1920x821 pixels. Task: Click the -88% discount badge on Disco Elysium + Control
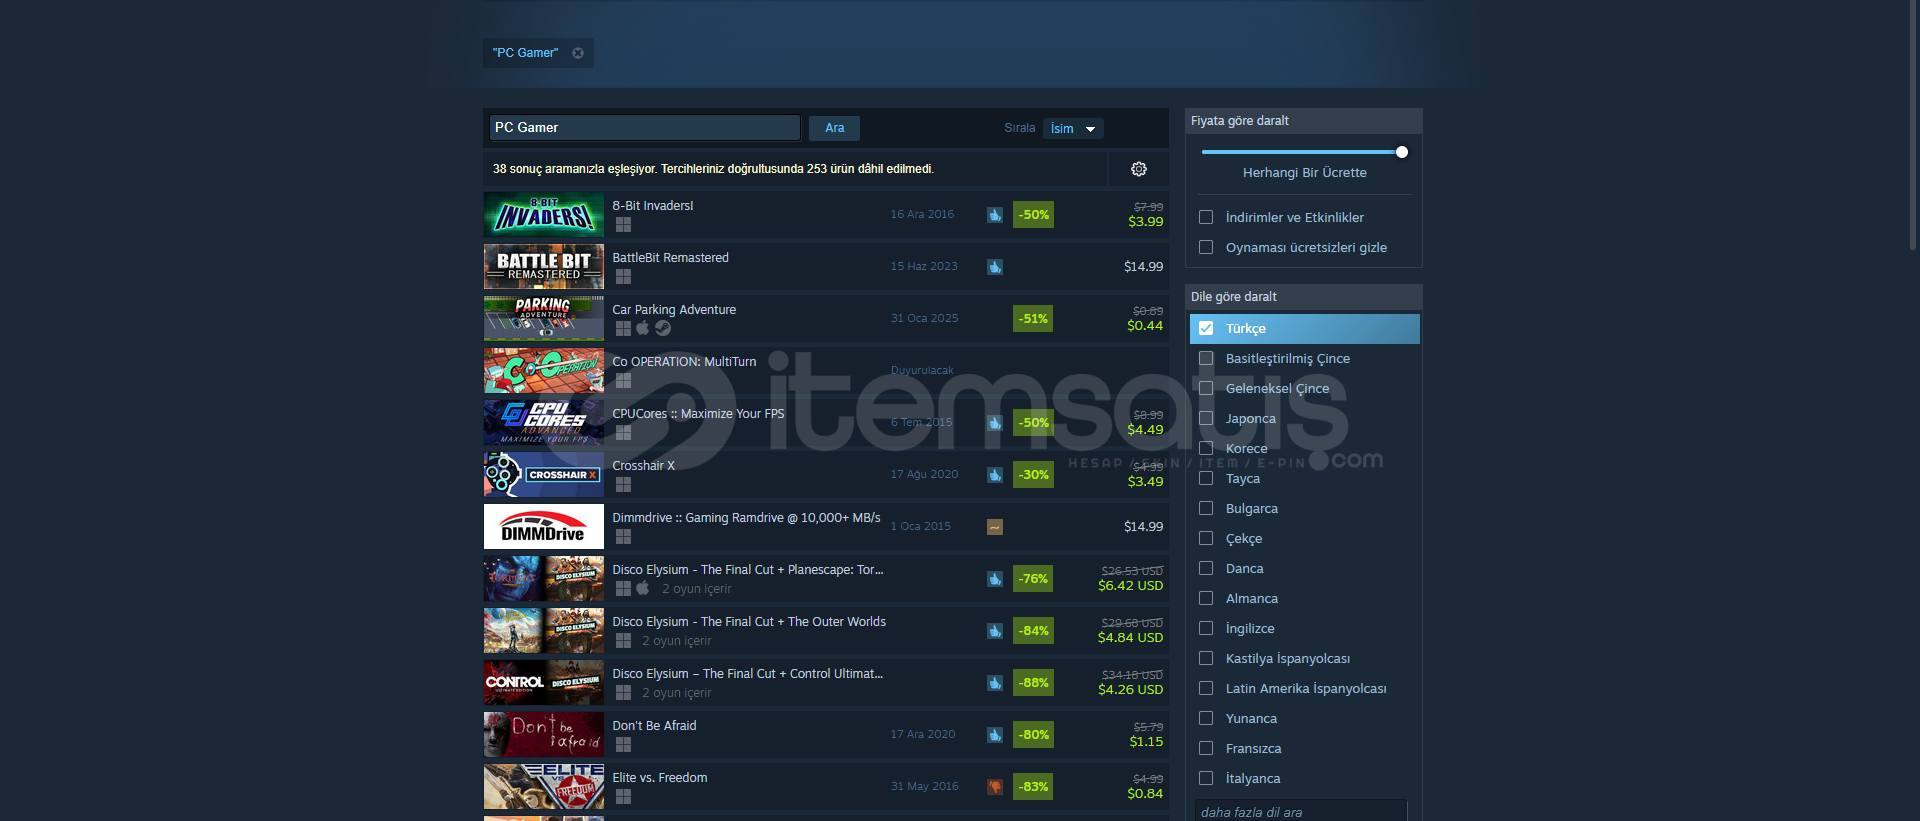(x=1033, y=683)
